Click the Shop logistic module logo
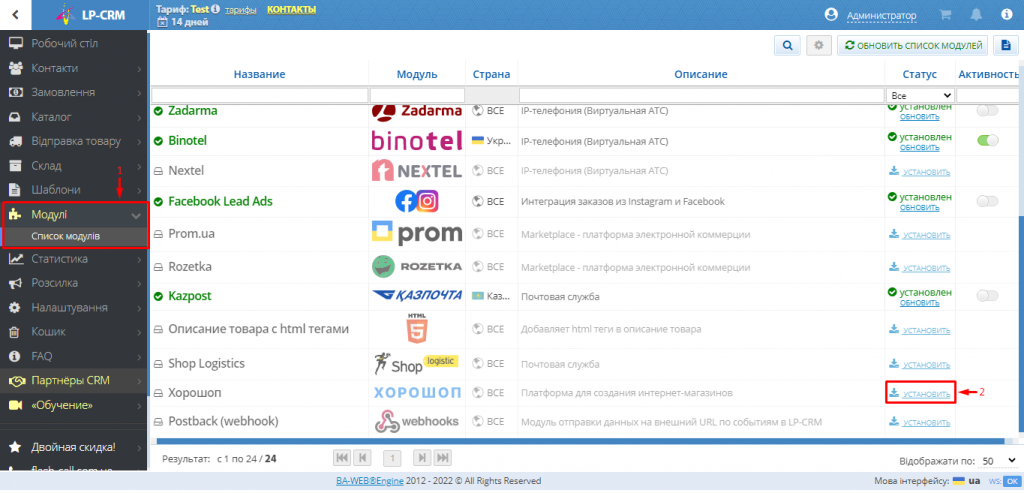The height and width of the screenshot is (493, 1024). 417,363
